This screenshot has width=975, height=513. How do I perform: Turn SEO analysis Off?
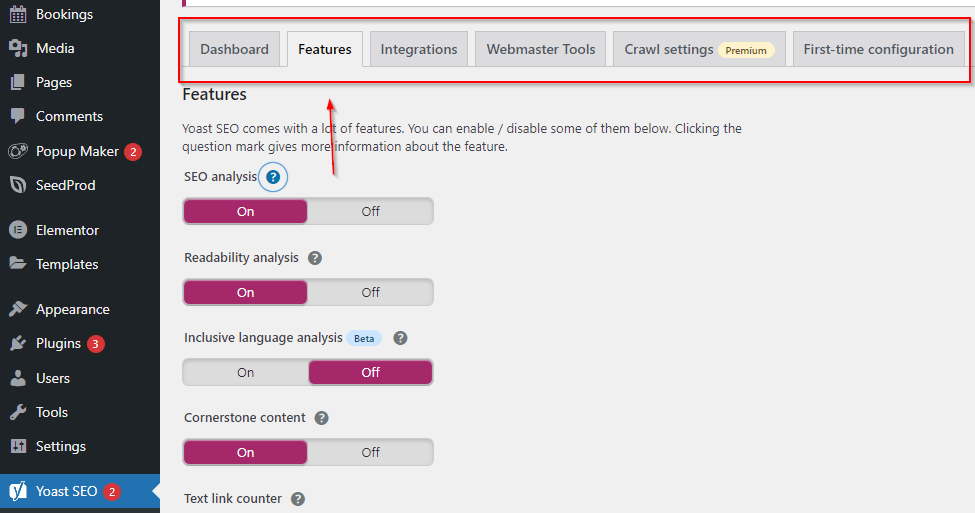click(370, 211)
